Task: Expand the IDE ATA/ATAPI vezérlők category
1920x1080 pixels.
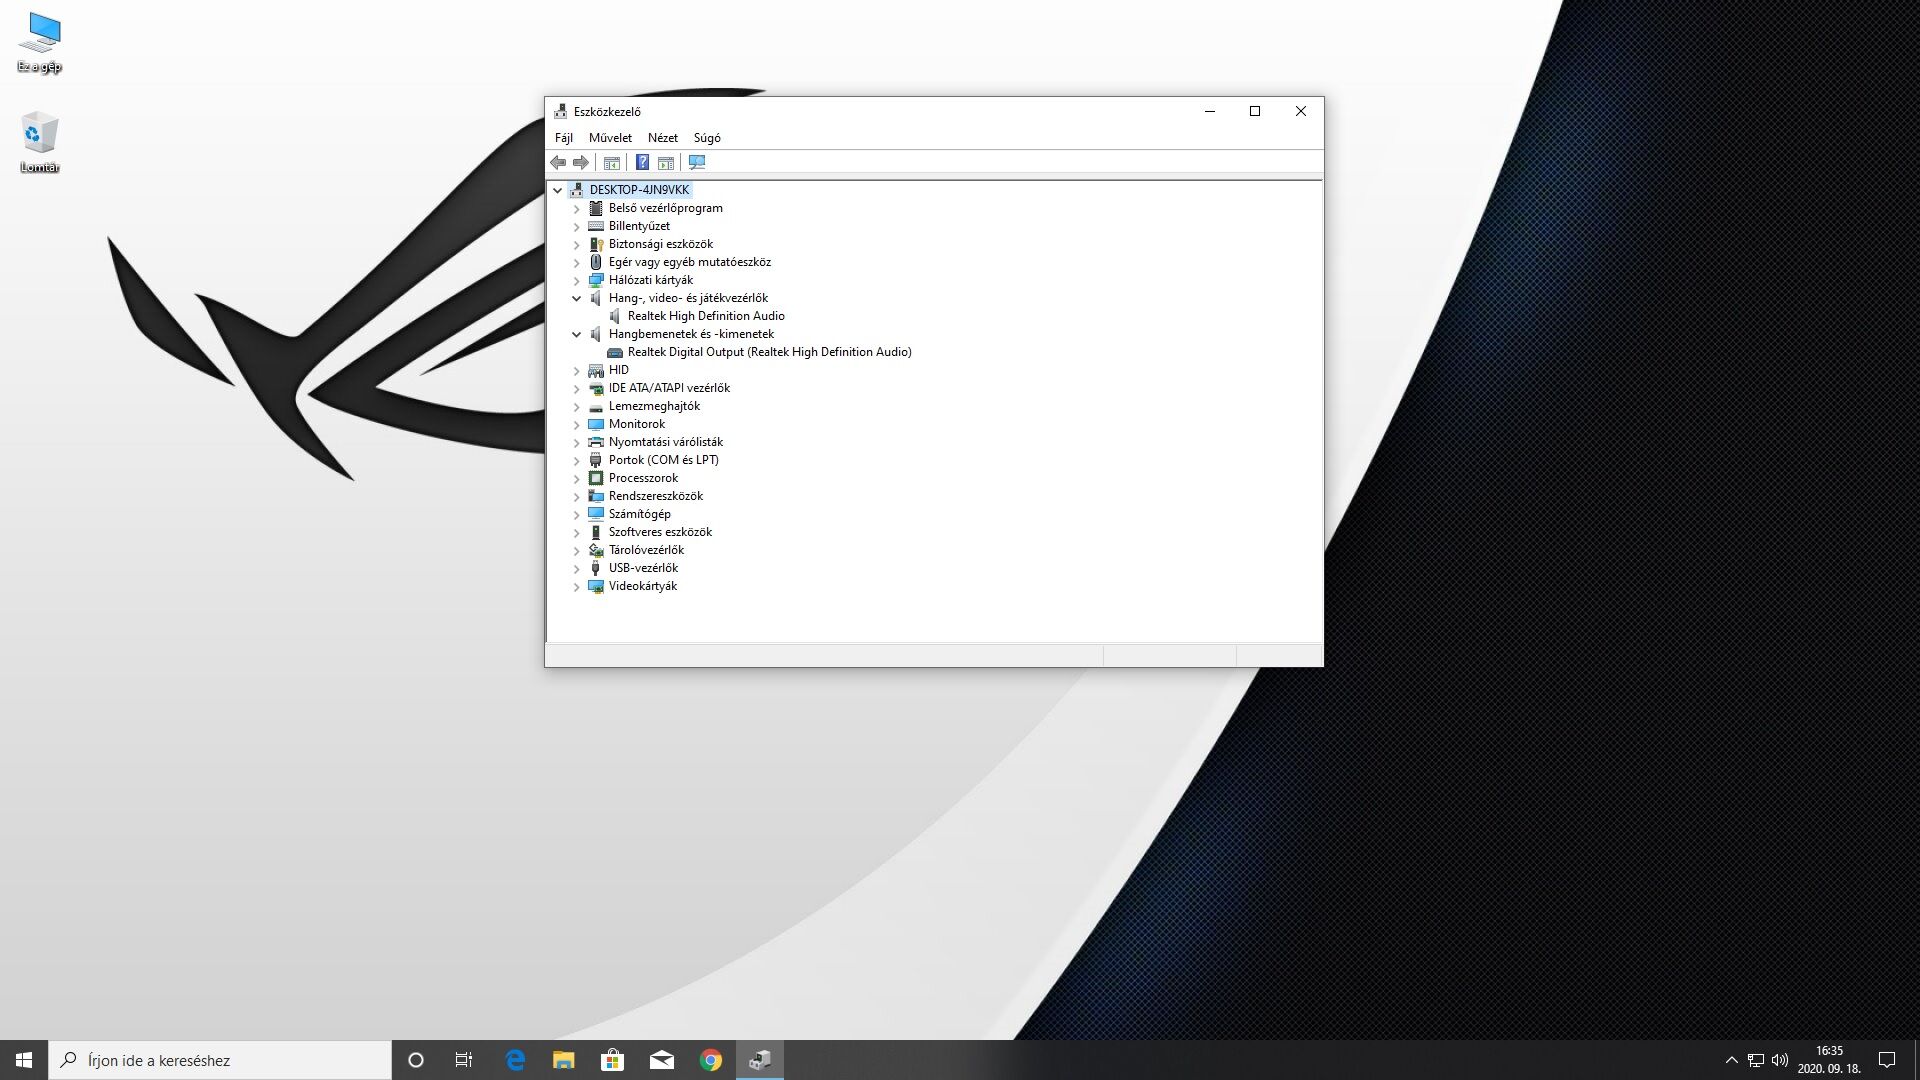Action: pyautogui.click(x=577, y=388)
